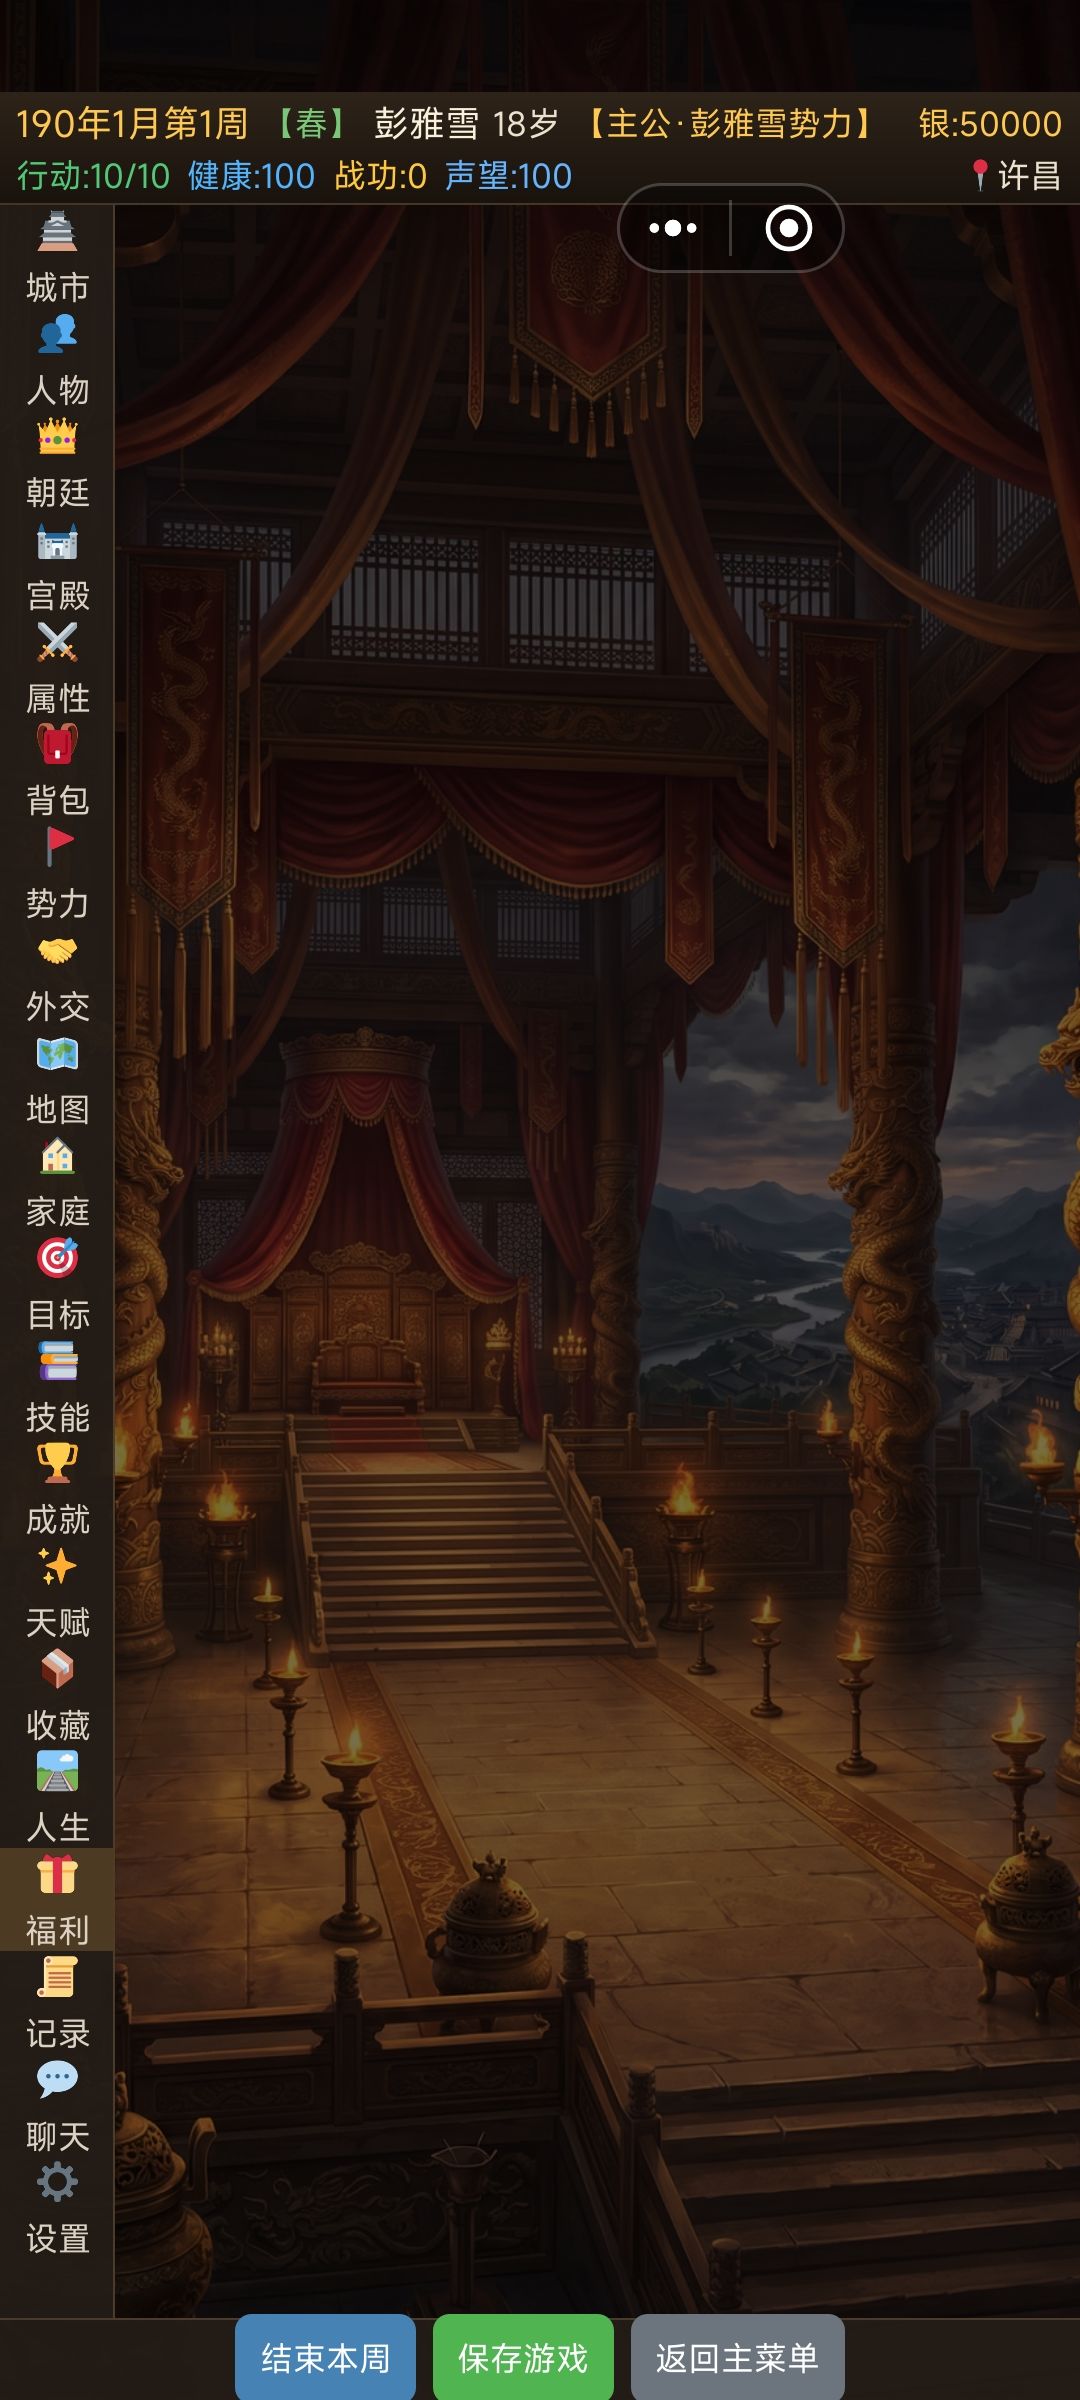Open the 福利 gift box icon
Image resolution: width=1080 pixels, height=2400 pixels.
click(57, 1876)
